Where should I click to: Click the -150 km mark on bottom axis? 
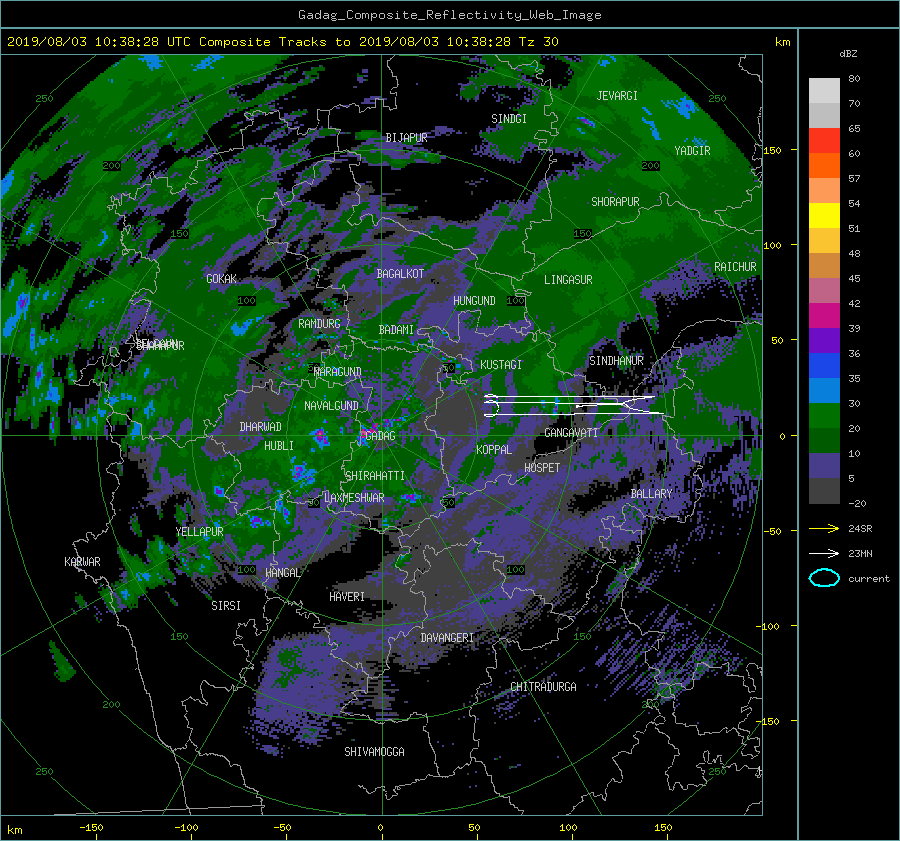[91, 828]
